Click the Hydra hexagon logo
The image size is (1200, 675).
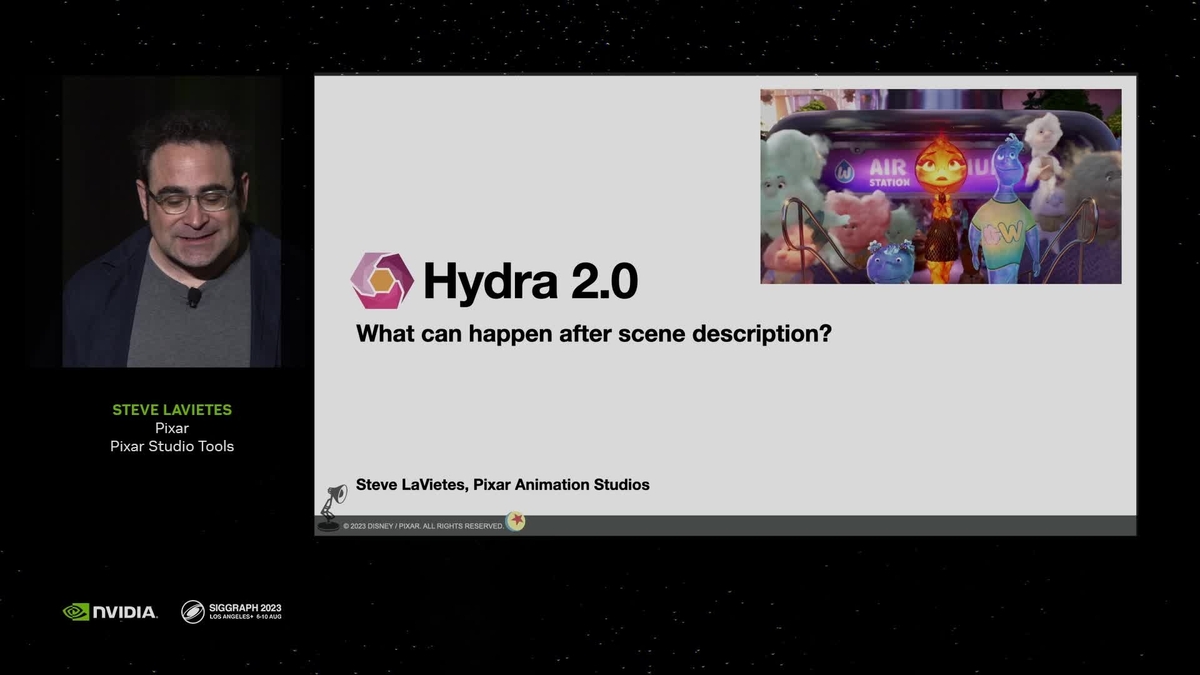click(x=382, y=281)
